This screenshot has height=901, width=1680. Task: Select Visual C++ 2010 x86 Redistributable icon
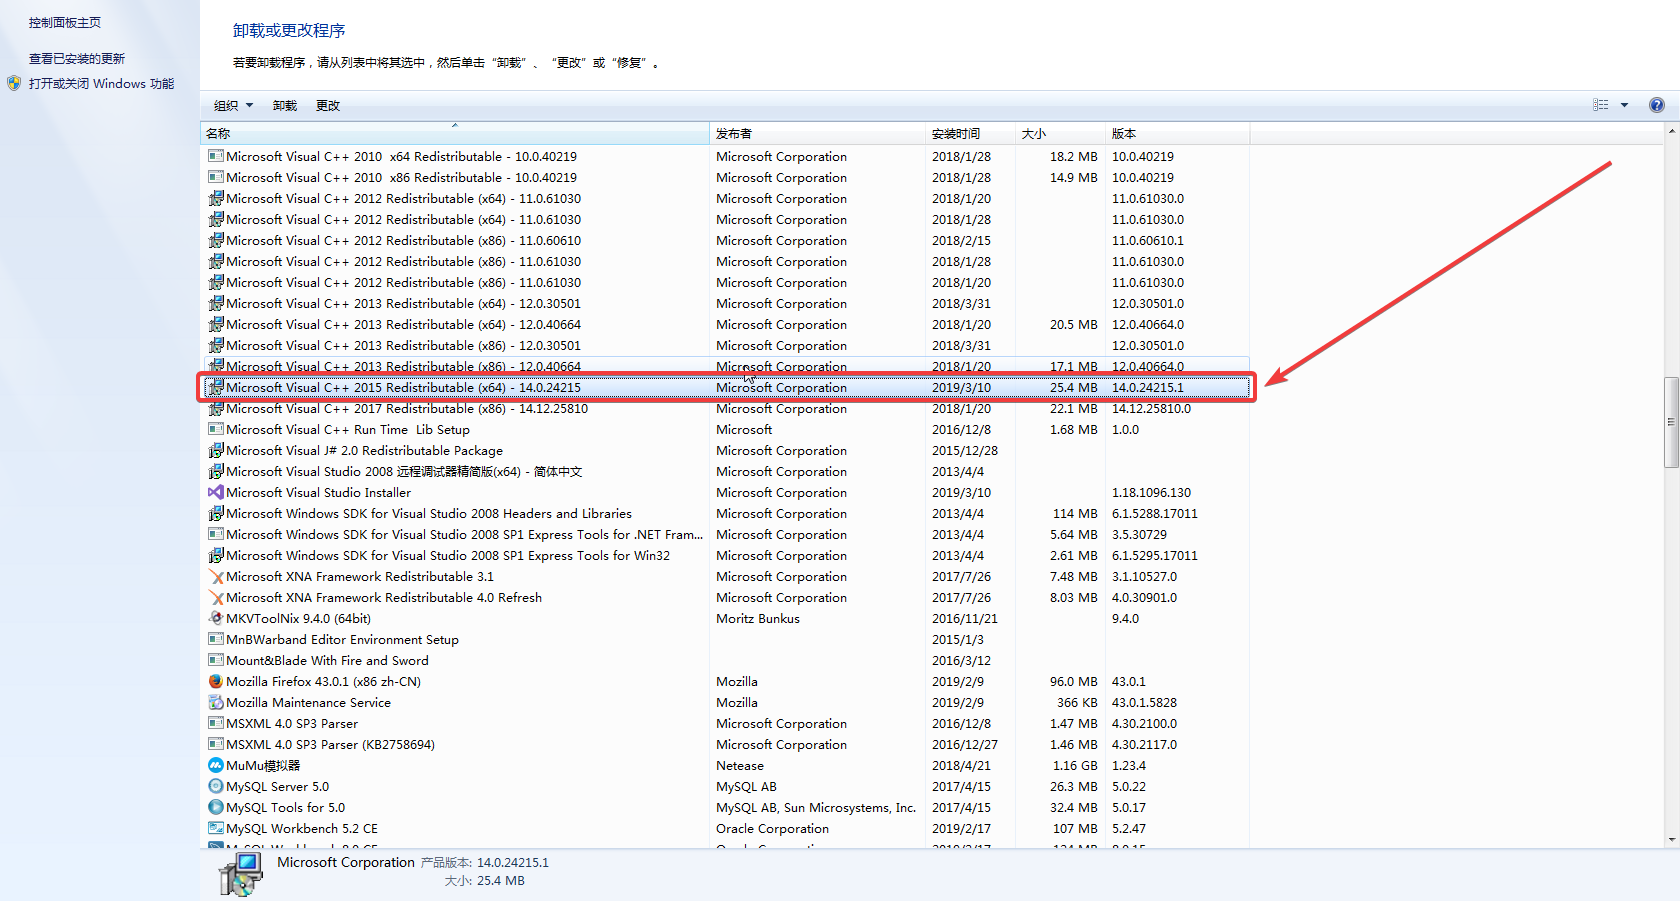216,177
